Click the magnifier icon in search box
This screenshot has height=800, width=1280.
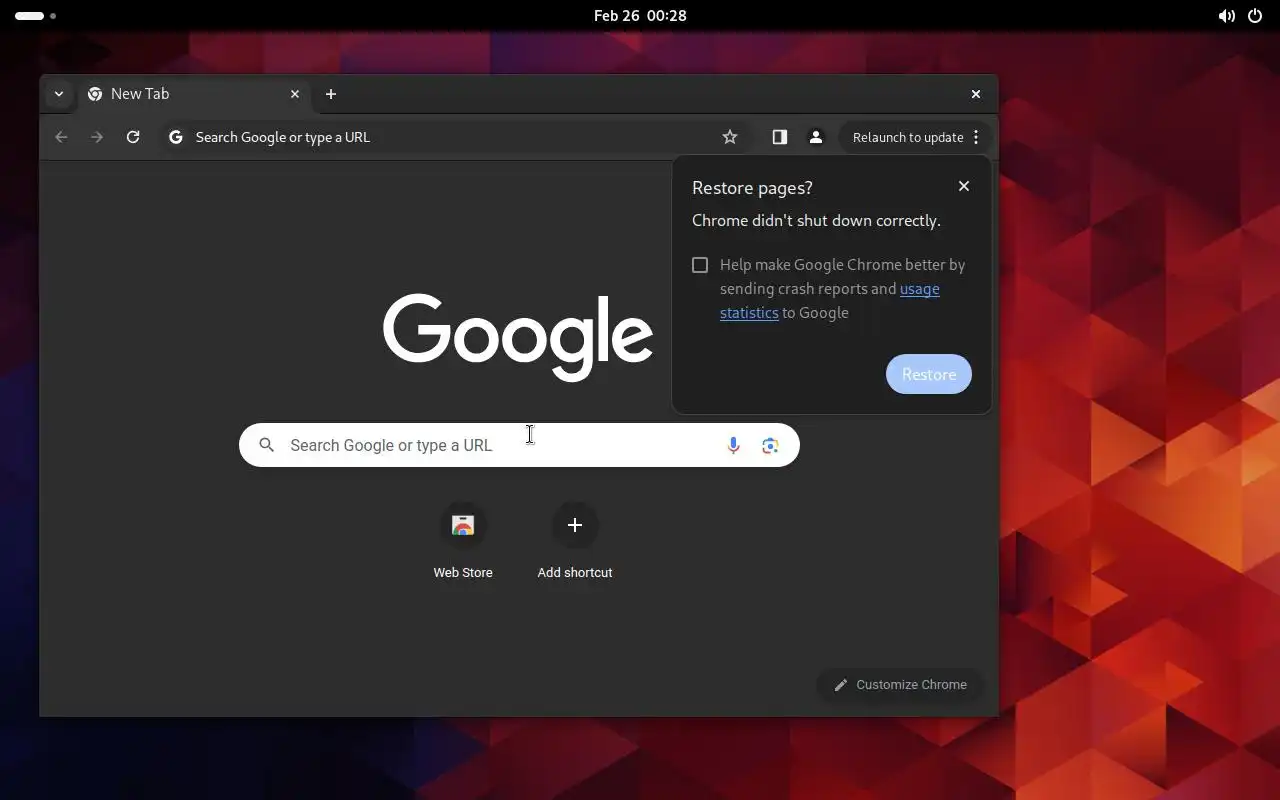point(266,445)
